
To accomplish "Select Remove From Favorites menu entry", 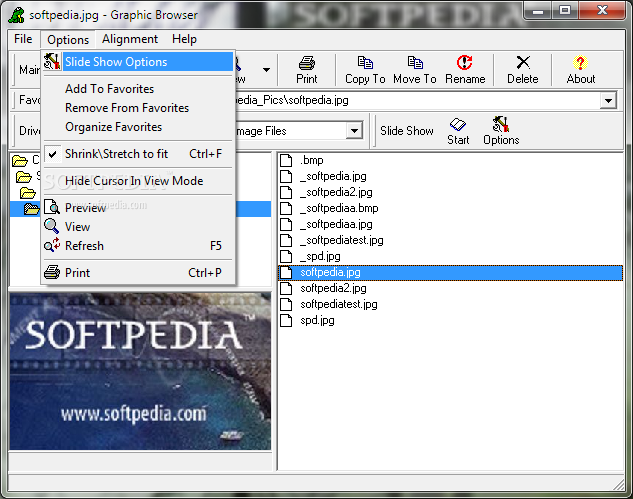I will 127,108.
